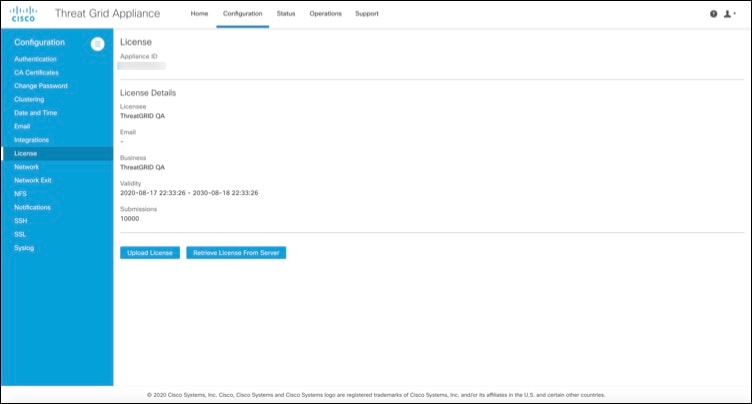
Task: Click the License page heading
Action: 136,42
